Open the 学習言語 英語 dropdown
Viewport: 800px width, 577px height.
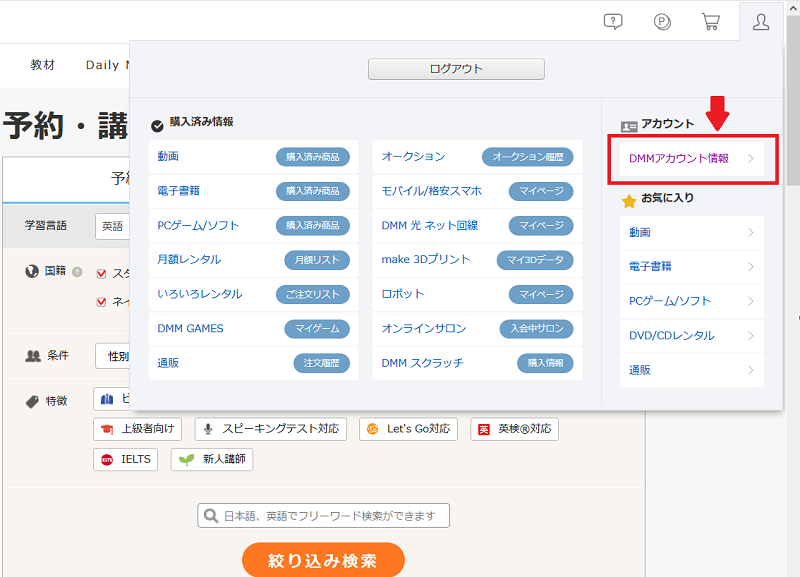coord(112,226)
